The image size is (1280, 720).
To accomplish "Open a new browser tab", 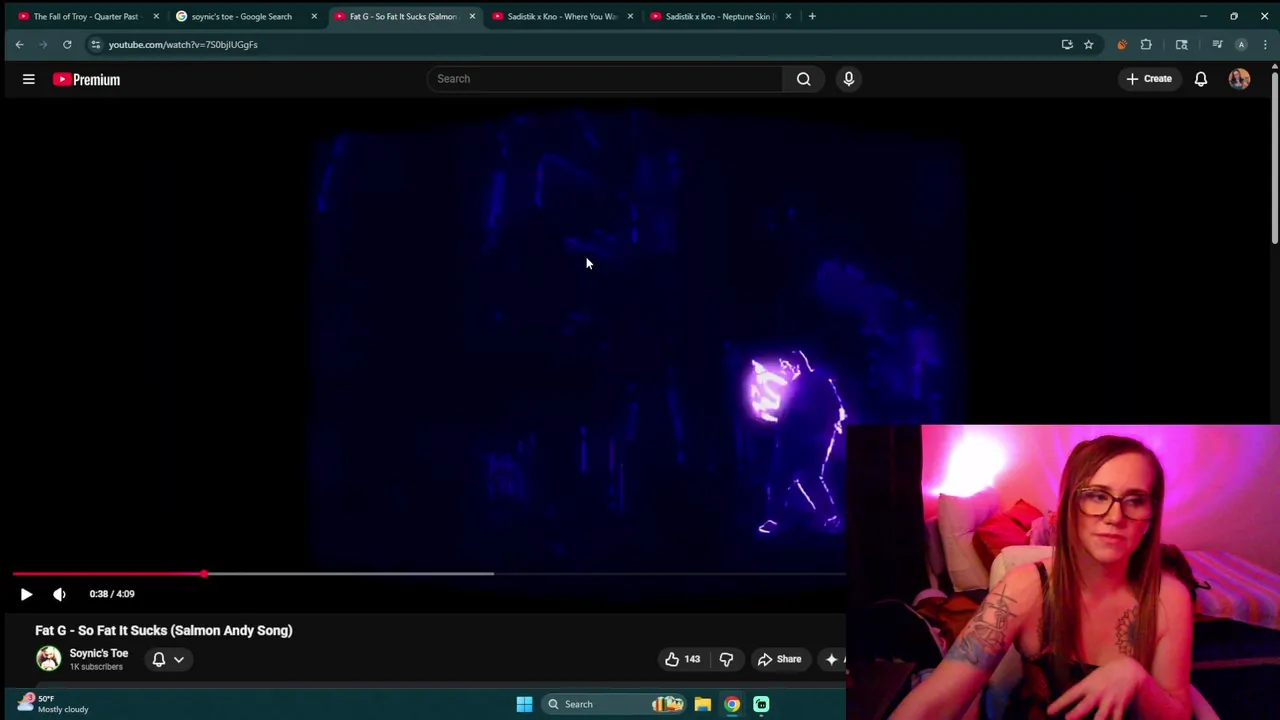I will (x=812, y=16).
